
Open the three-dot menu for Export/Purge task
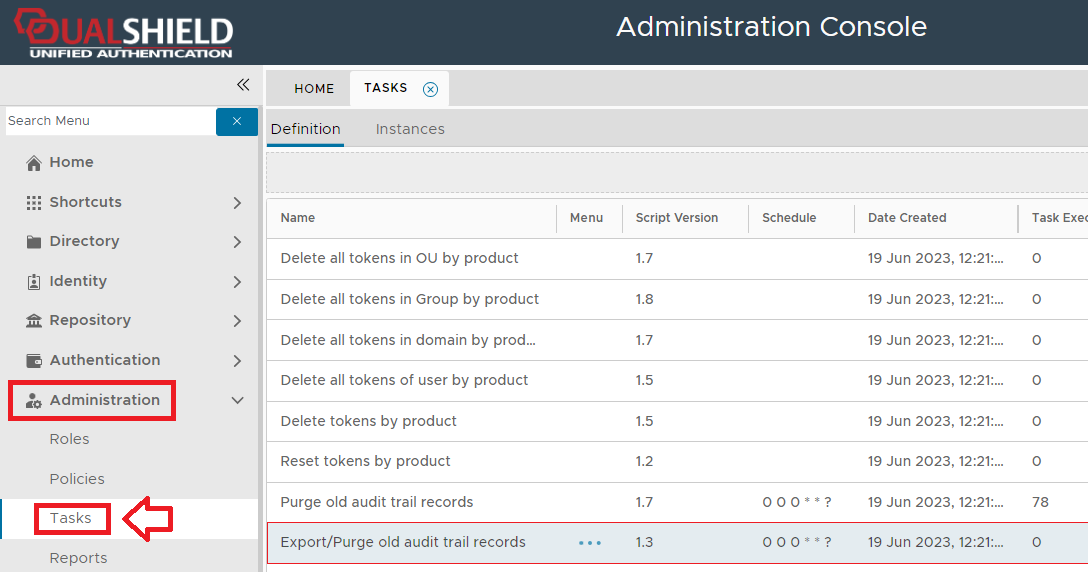590,543
